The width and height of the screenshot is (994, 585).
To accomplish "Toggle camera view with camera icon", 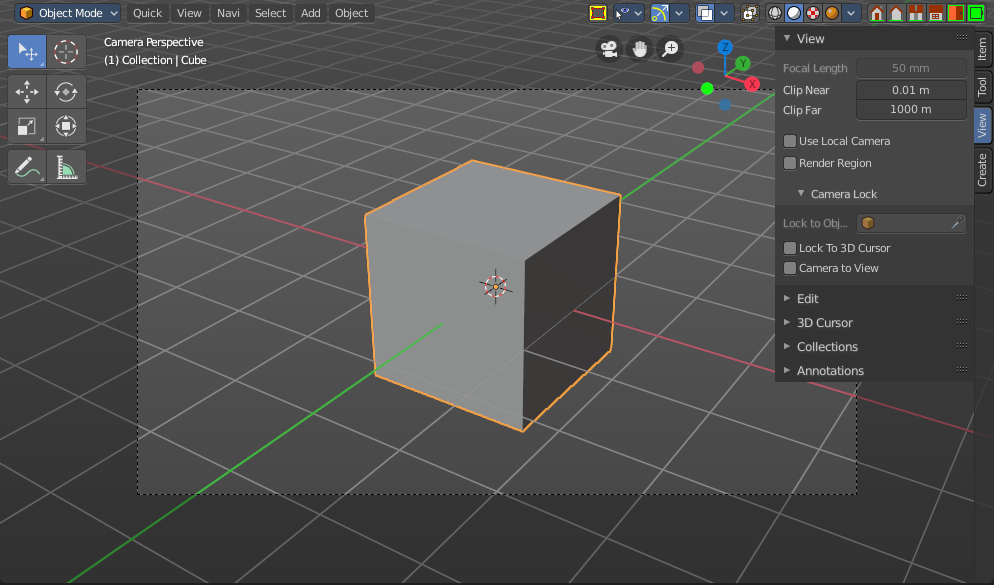I will pos(609,49).
